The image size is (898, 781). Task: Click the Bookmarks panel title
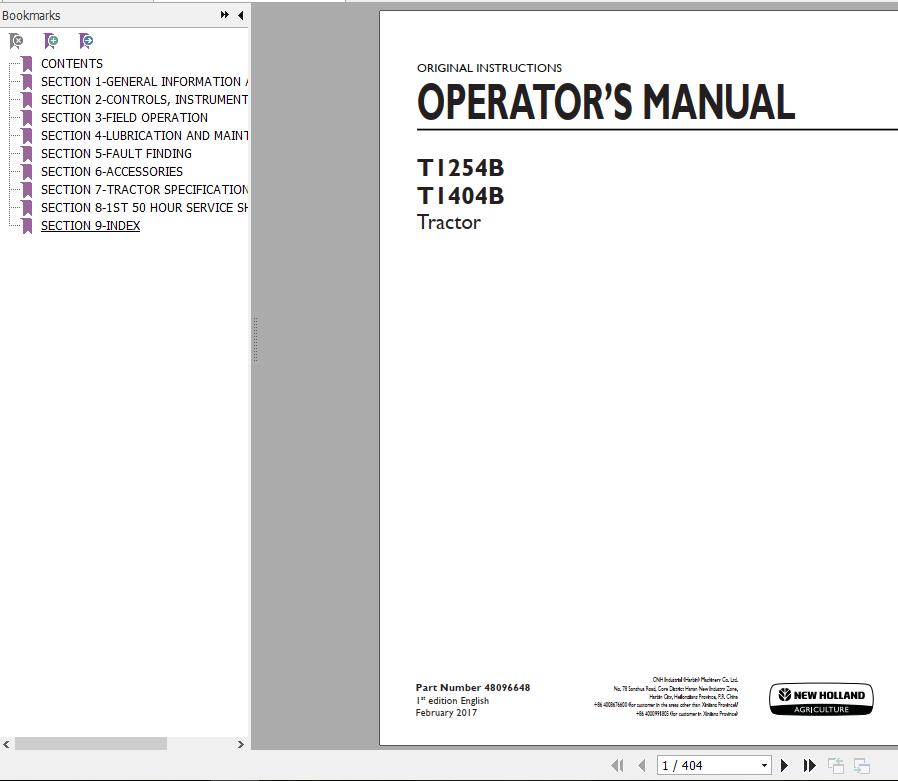pos(31,15)
